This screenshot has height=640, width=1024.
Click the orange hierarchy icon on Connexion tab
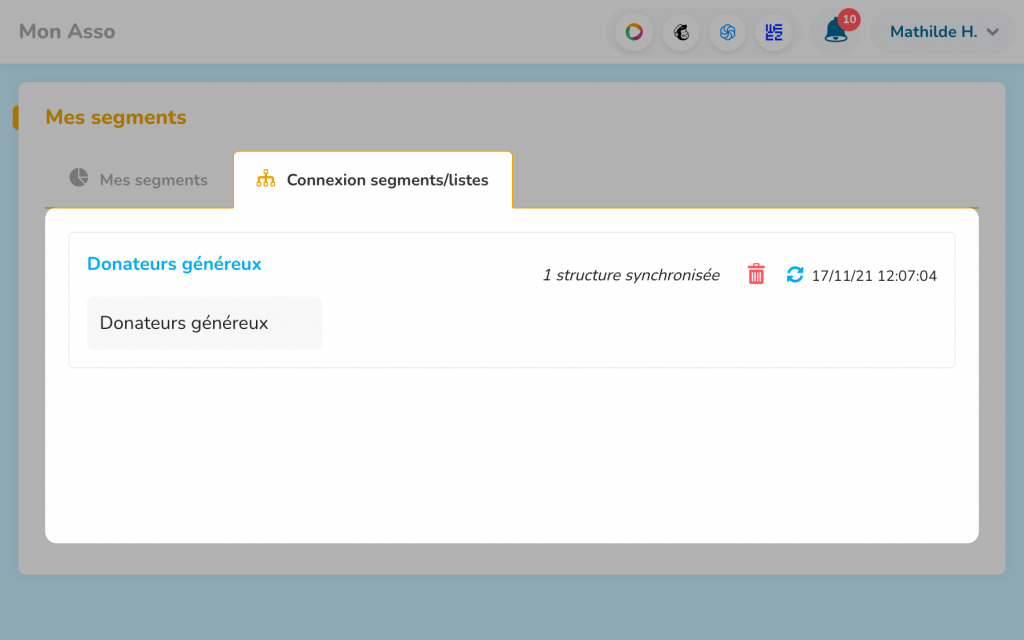click(x=265, y=180)
